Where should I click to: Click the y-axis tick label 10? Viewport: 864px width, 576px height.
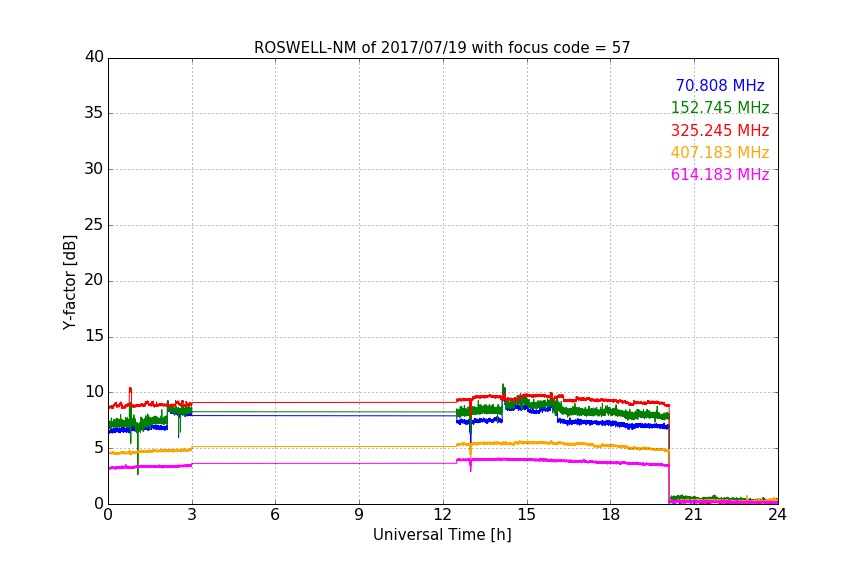94,392
